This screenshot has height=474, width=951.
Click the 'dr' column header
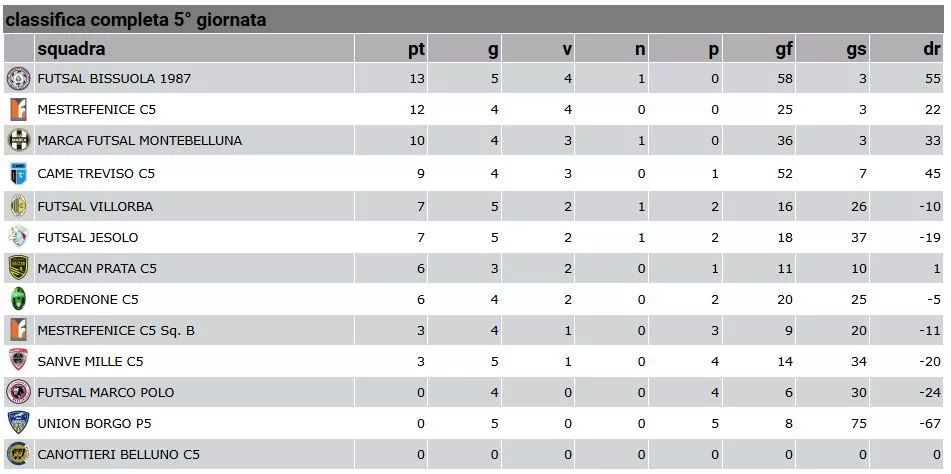click(932, 49)
